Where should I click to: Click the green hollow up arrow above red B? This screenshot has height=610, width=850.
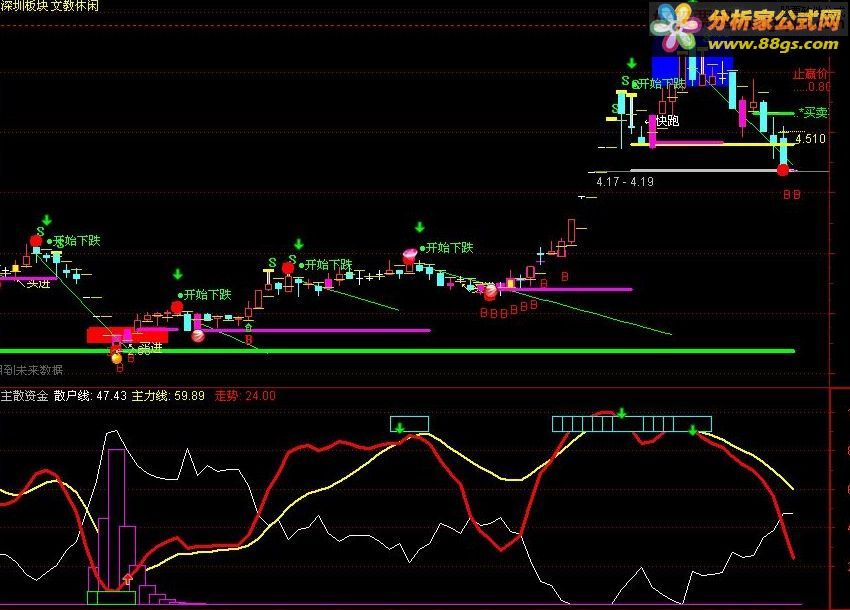click(248, 328)
